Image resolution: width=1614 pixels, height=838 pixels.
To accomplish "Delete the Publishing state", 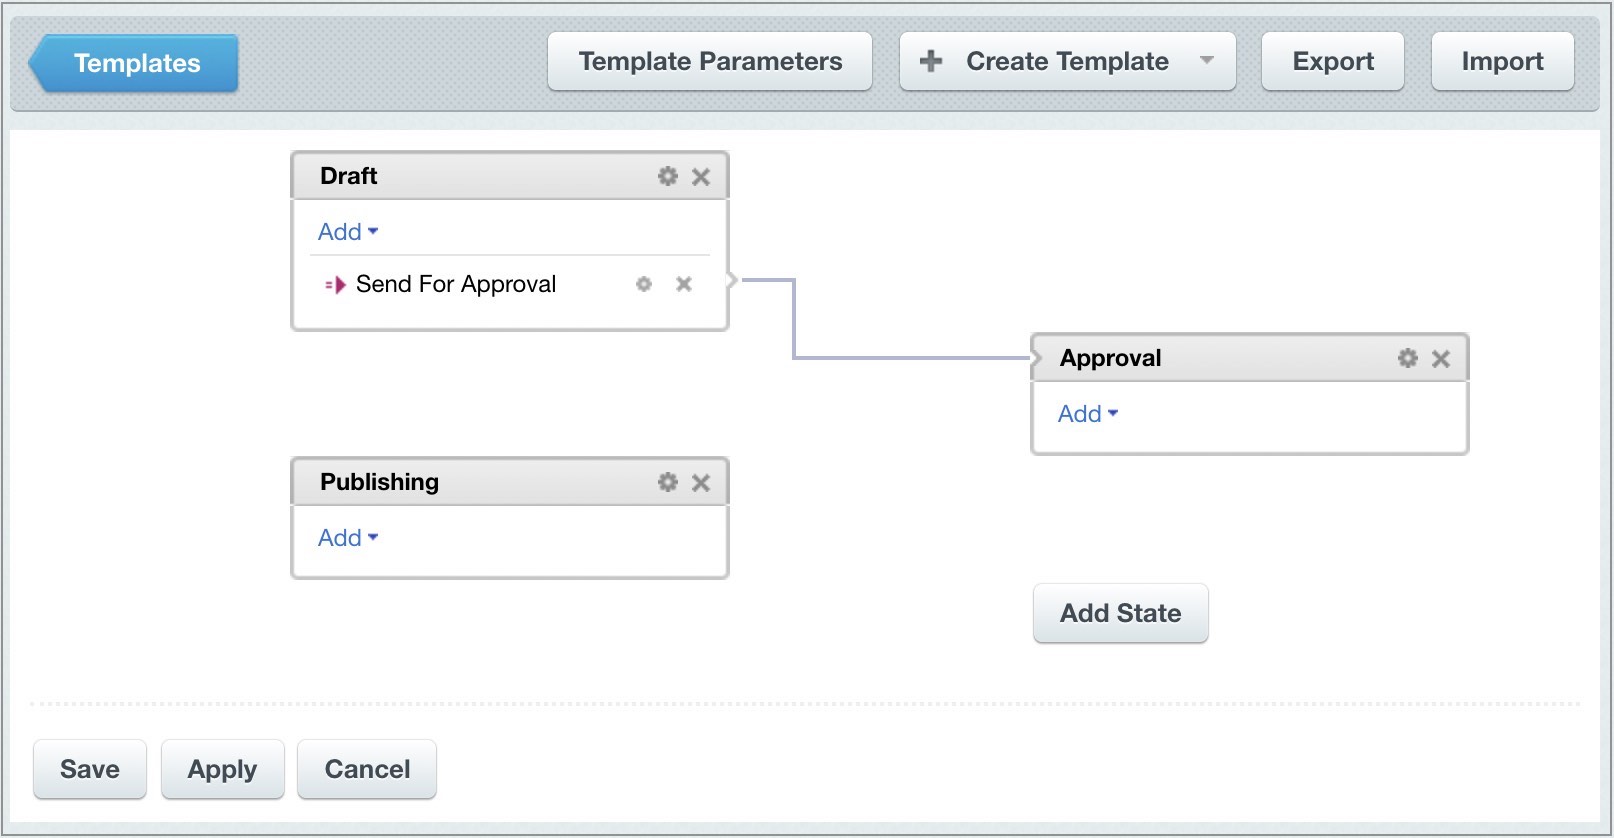I will point(701,483).
